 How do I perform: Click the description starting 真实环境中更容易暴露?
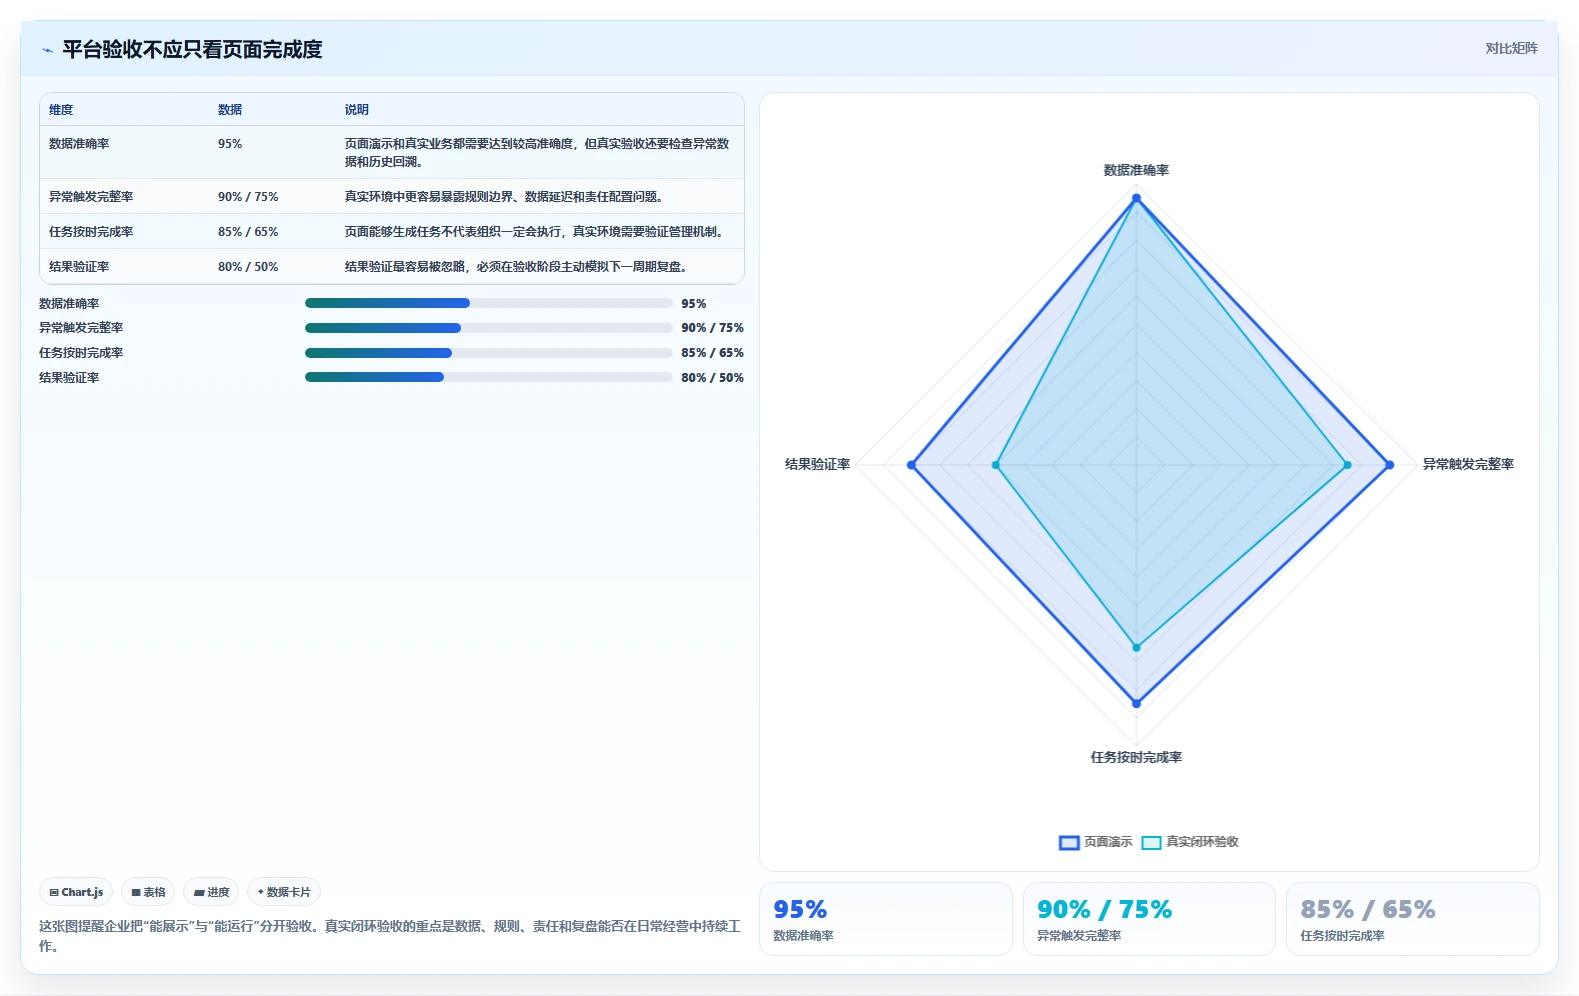click(504, 197)
